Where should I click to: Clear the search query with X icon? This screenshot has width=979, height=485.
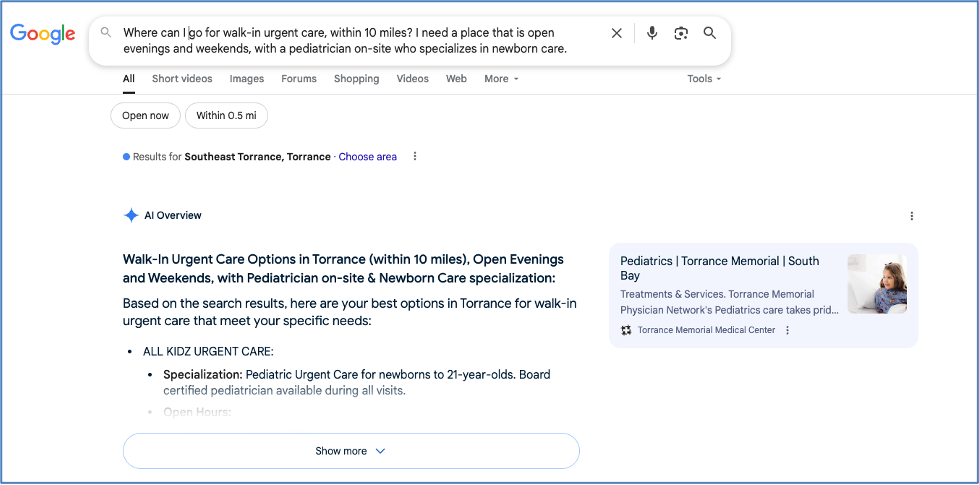coord(616,34)
